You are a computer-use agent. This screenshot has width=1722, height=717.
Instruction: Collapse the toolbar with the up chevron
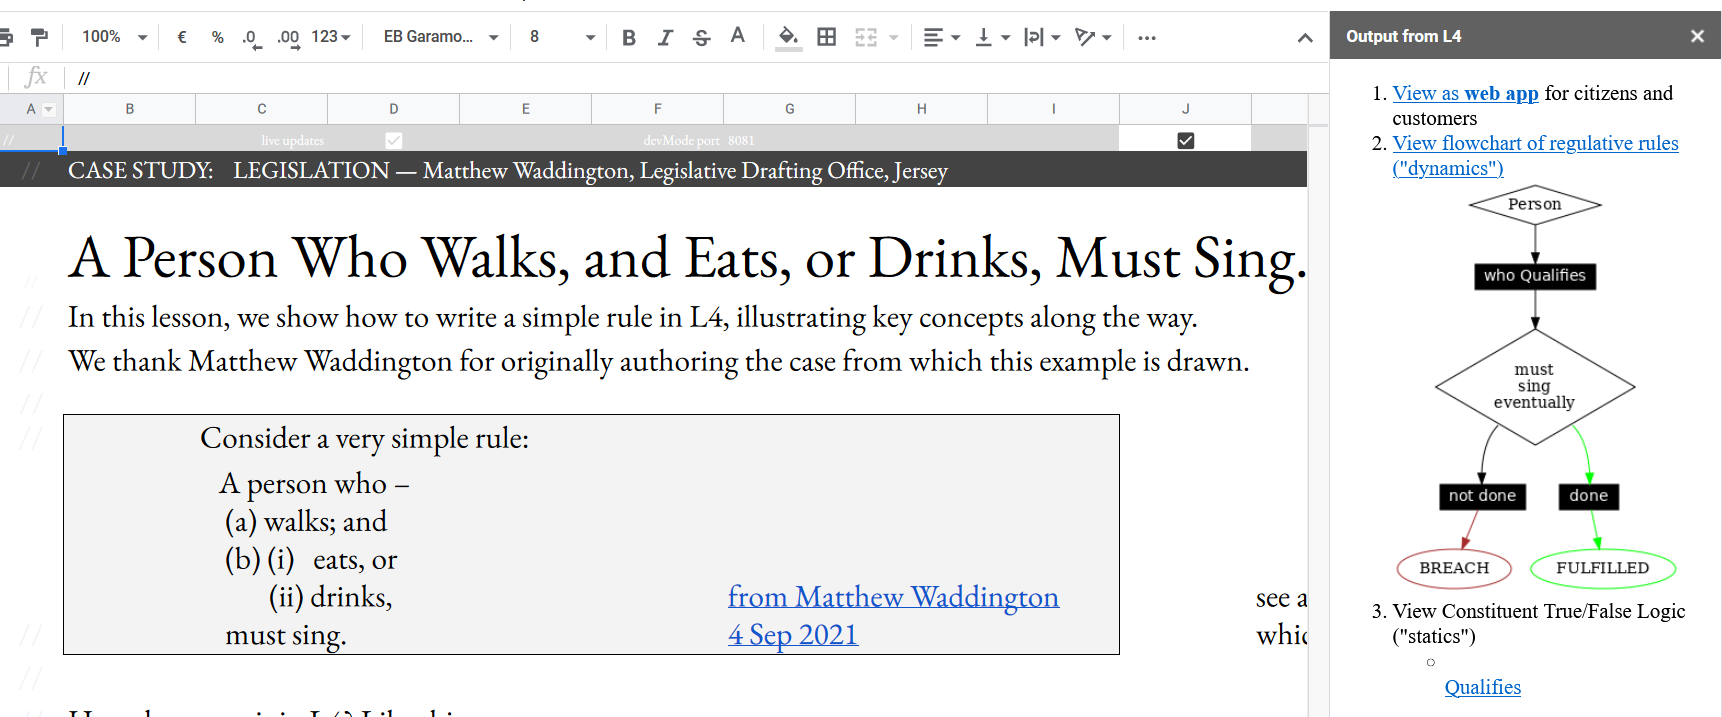point(1305,38)
